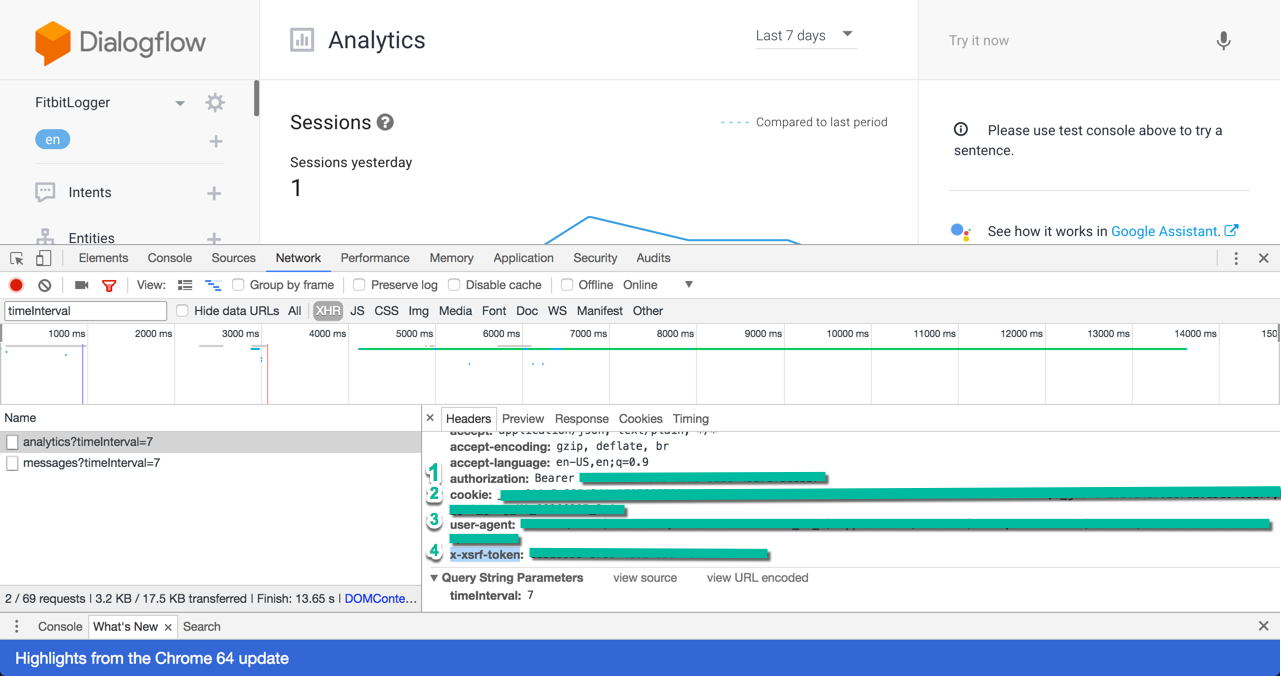Click the timeInterval filter input
Viewport: 1281px width, 676px height.
click(x=85, y=311)
